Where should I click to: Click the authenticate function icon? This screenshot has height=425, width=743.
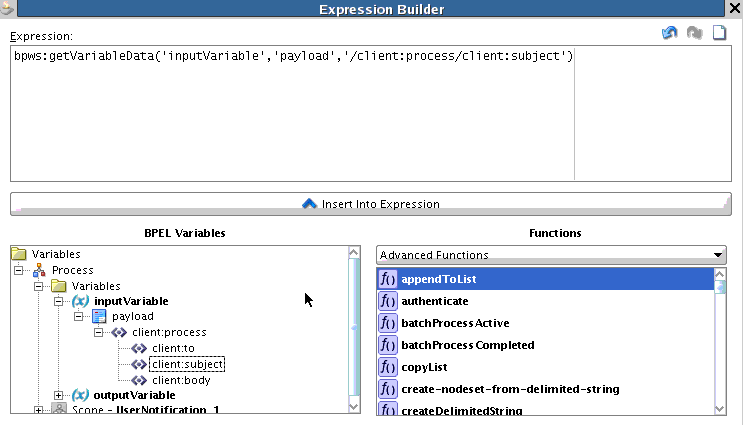(388, 301)
